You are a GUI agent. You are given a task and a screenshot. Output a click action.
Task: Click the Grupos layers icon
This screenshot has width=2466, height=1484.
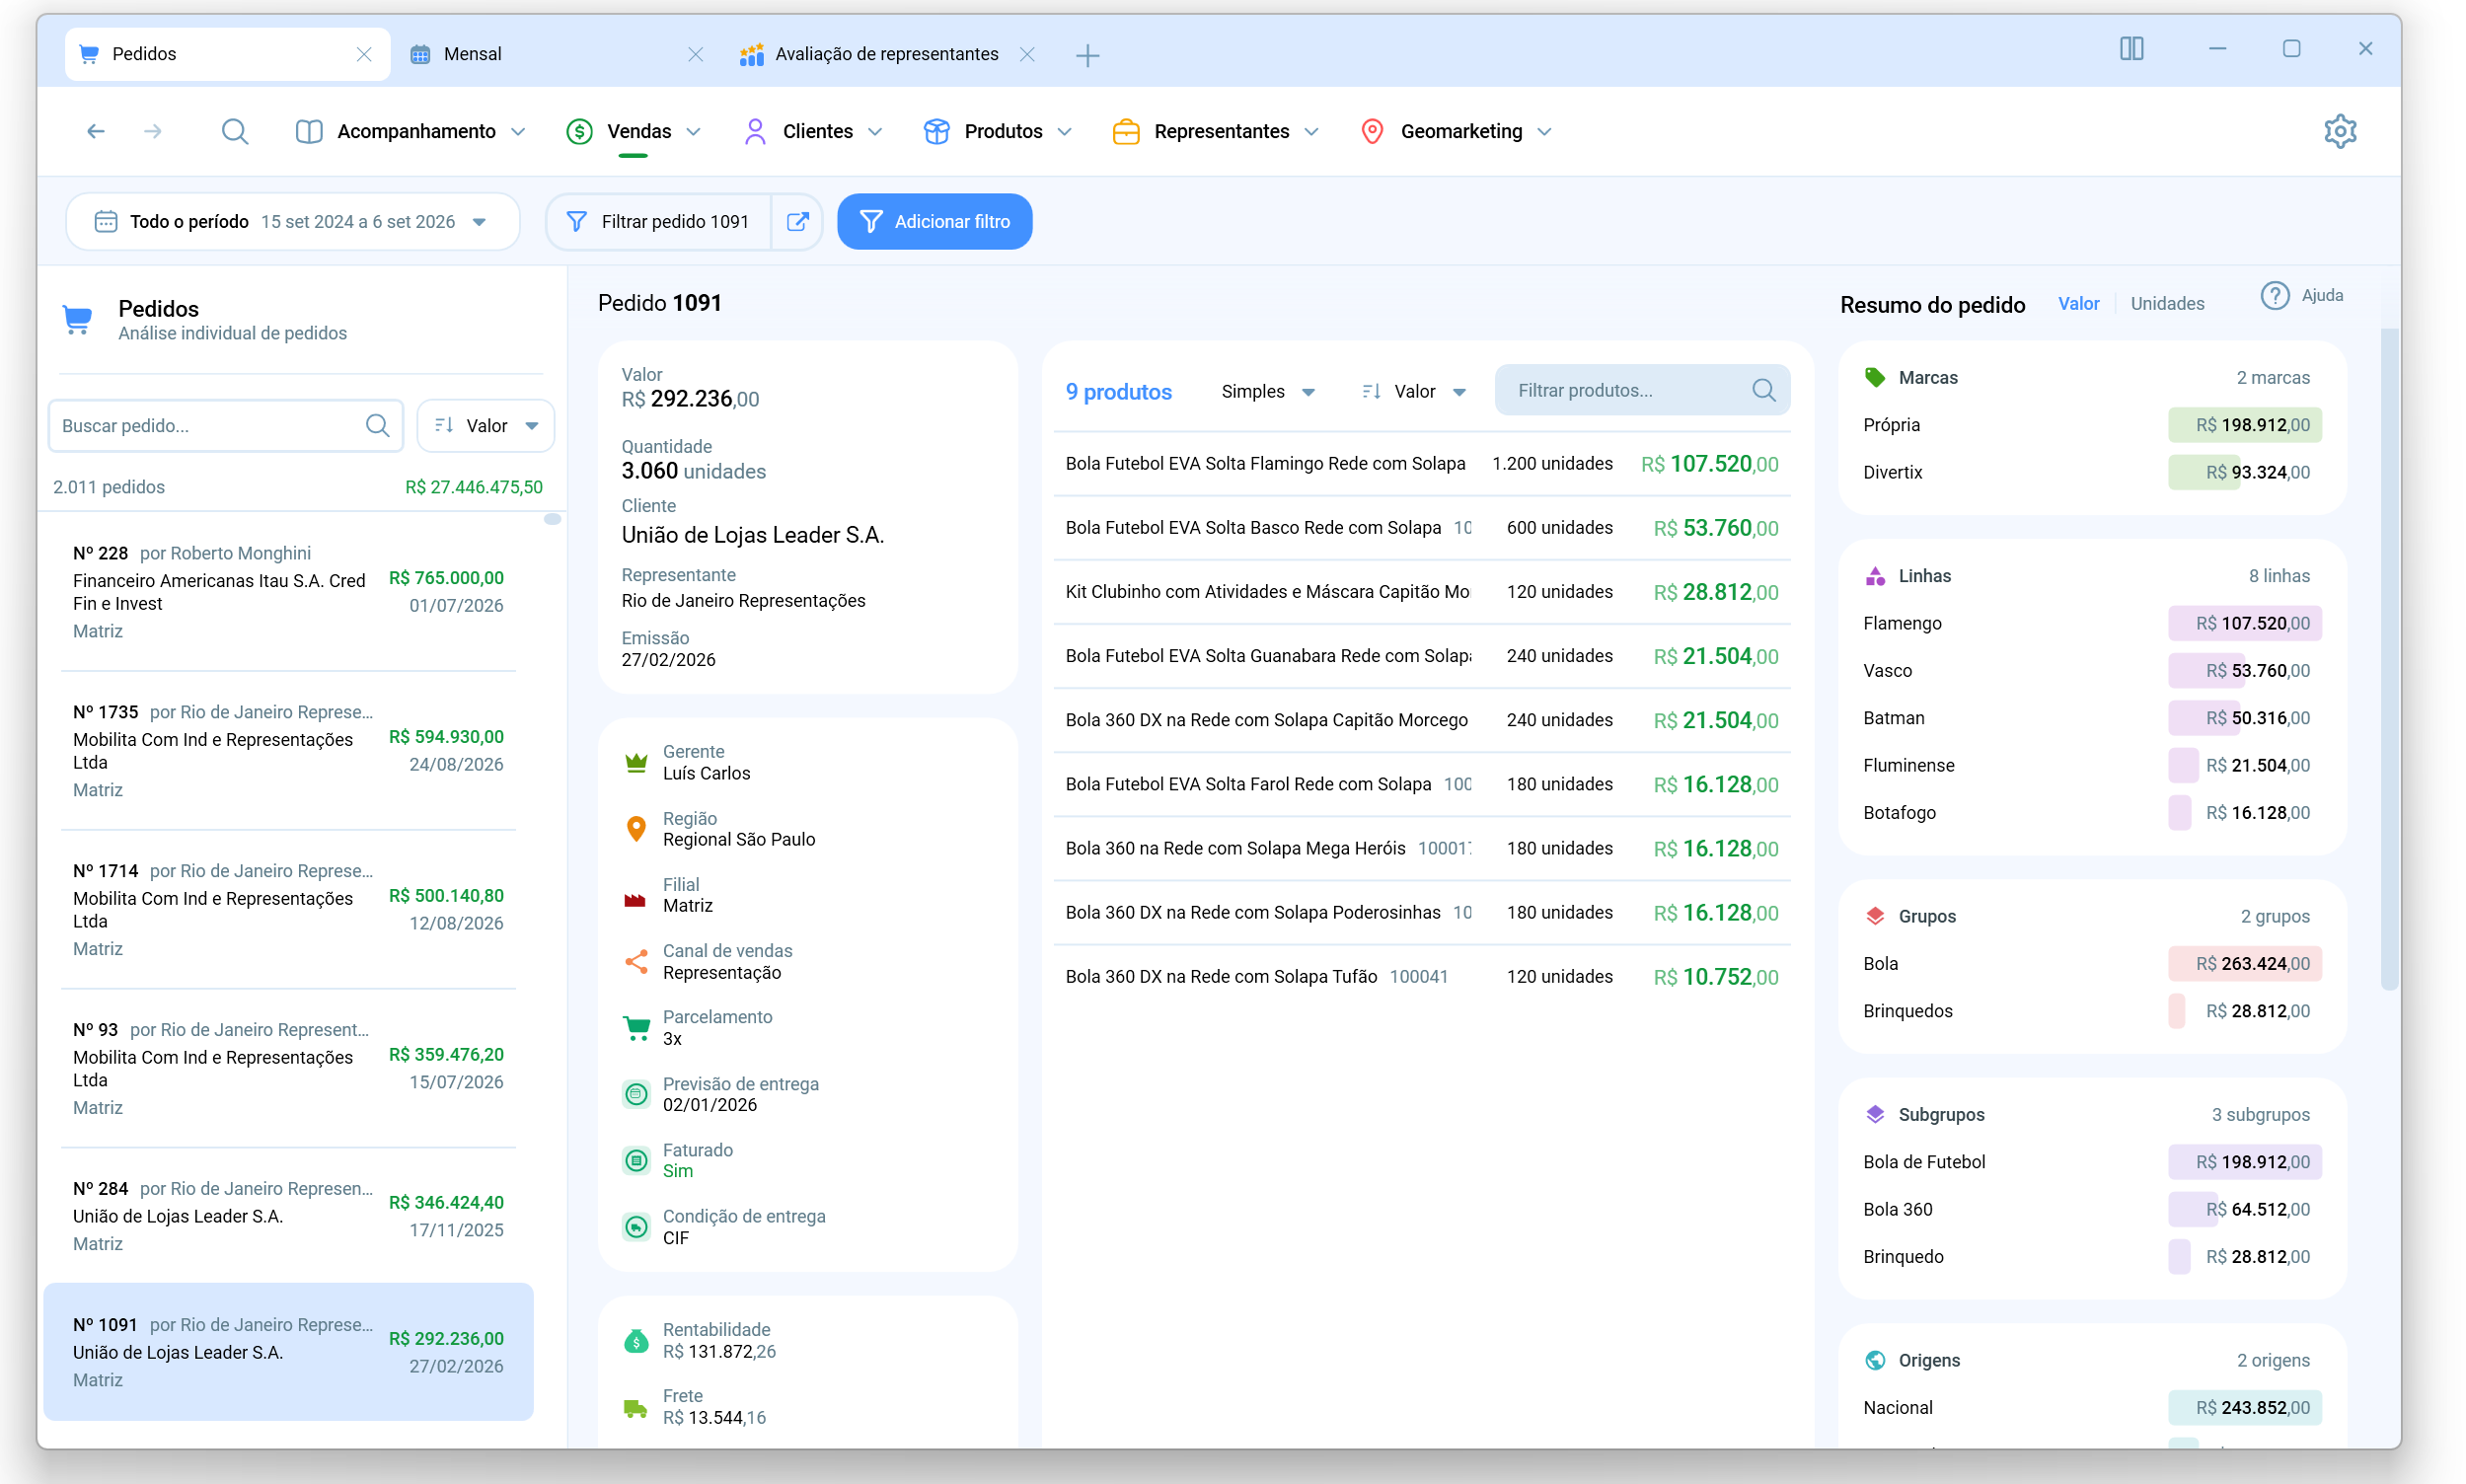click(1874, 916)
